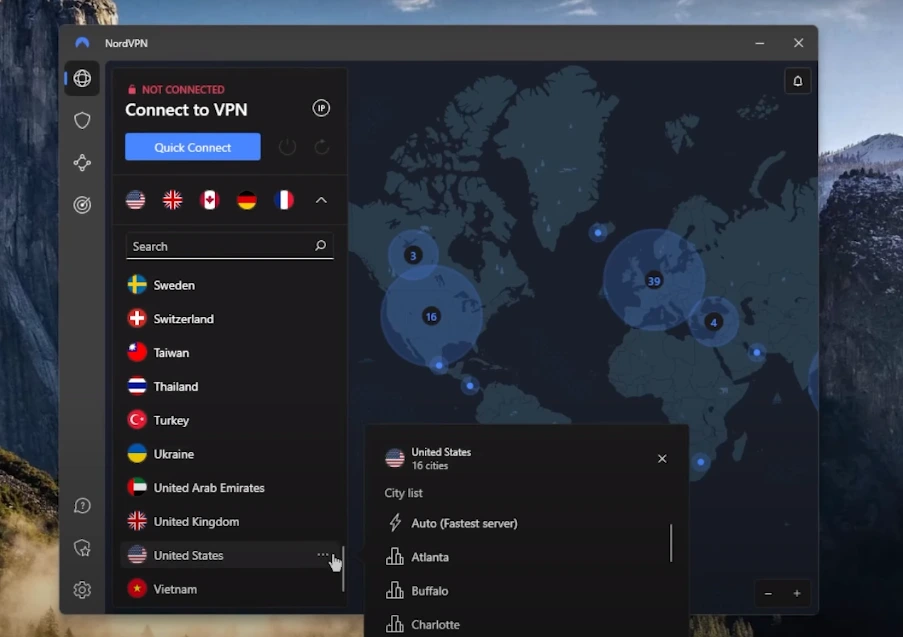903x637 pixels.
Task: Zoom out the map with minus
Action: pos(768,593)
